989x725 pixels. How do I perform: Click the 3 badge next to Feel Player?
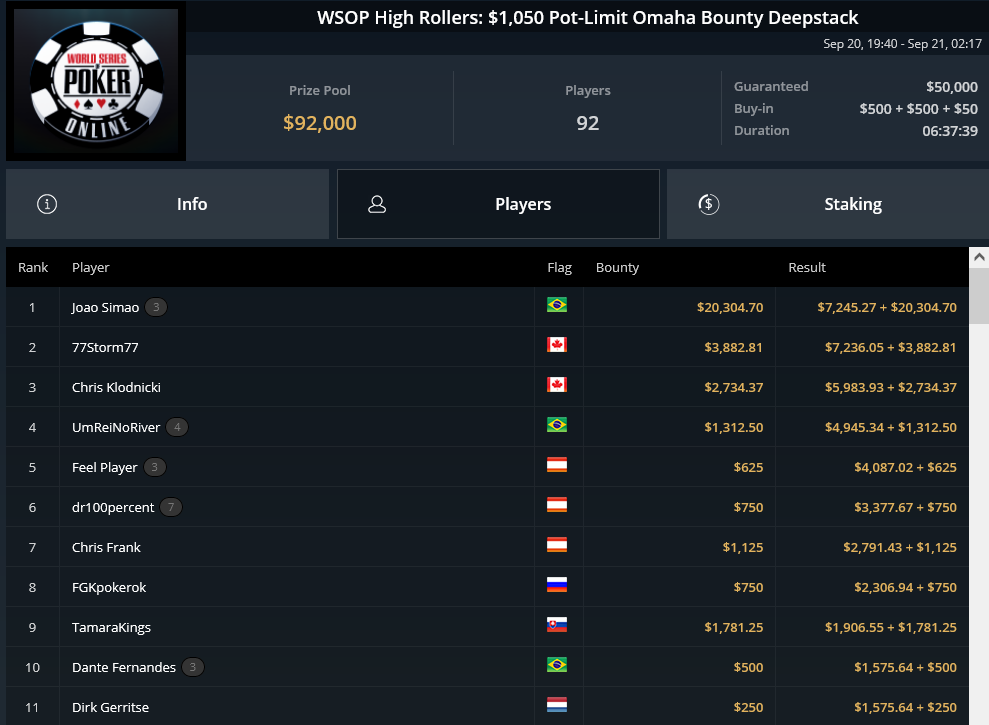(x=155, y=467)
